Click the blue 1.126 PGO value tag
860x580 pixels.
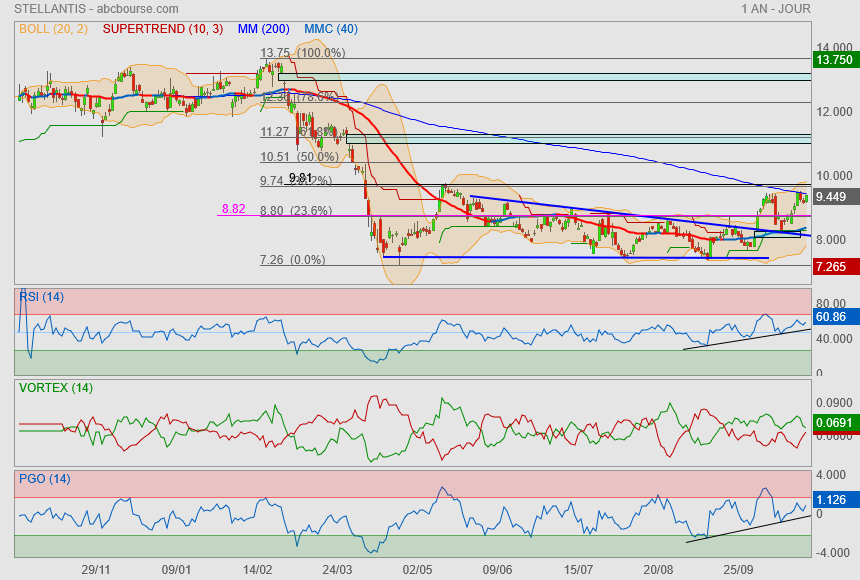[x=833, y=498]
